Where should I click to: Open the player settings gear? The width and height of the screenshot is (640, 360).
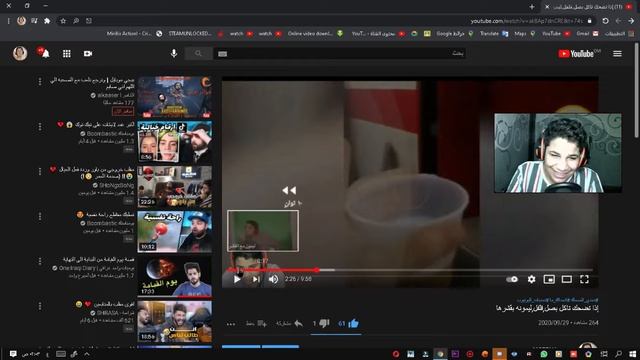point(531,279)
